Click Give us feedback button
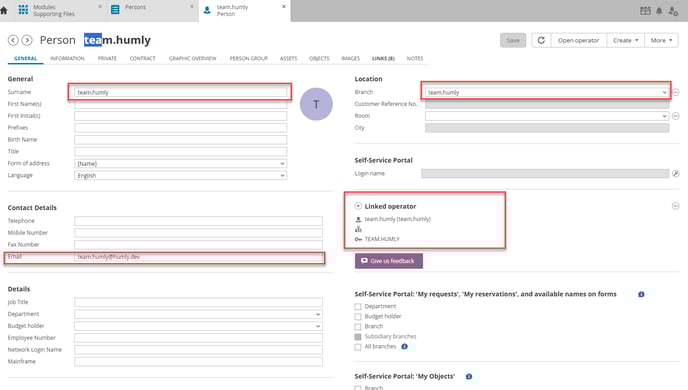Screen dimensions: 688x390 tap(389, 261)
